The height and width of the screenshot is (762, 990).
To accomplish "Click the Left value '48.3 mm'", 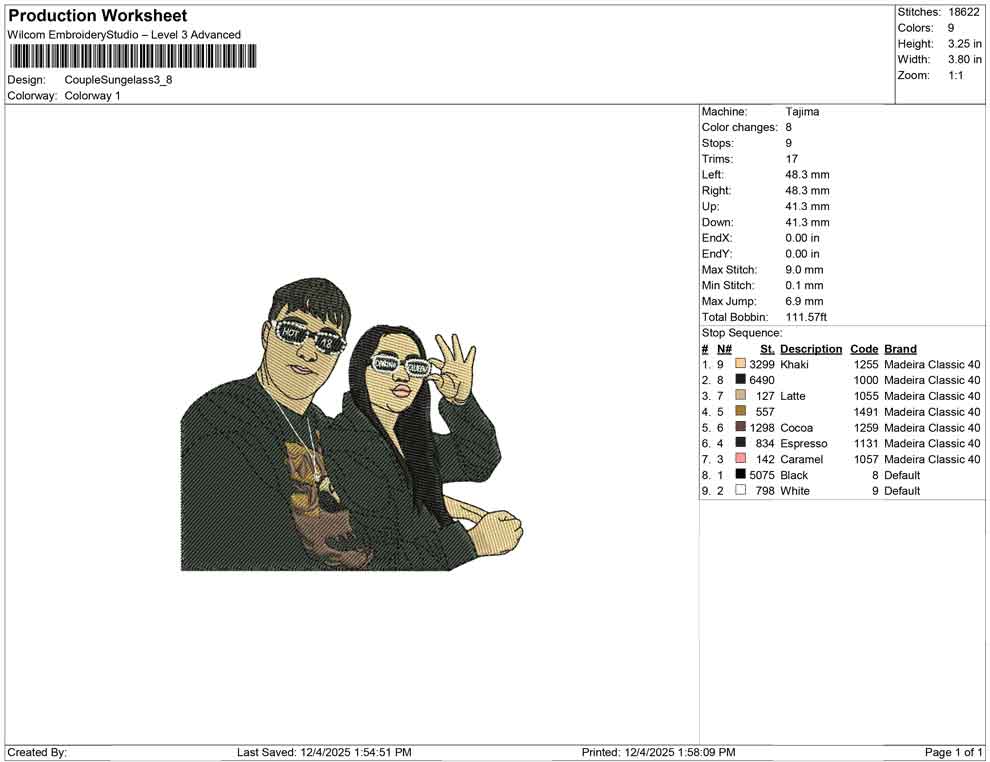I will point(808,175).
